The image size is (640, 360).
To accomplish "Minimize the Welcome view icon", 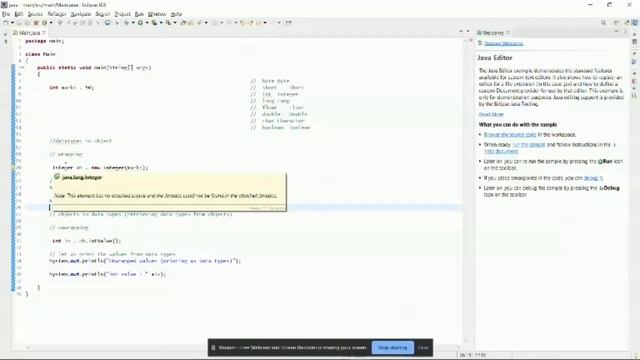I will (617, 31).
